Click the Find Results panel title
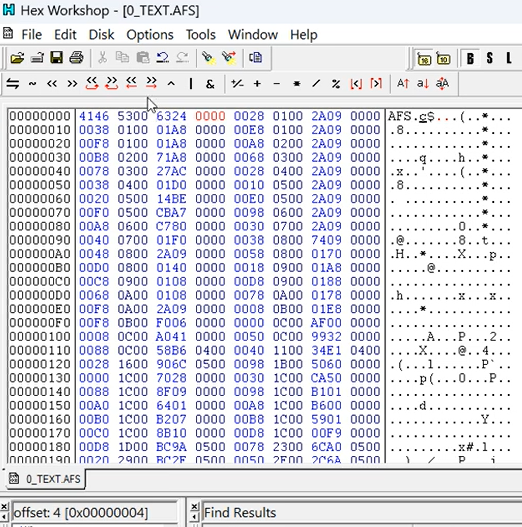This screenshot has width=522, height=527. point(240,513)
